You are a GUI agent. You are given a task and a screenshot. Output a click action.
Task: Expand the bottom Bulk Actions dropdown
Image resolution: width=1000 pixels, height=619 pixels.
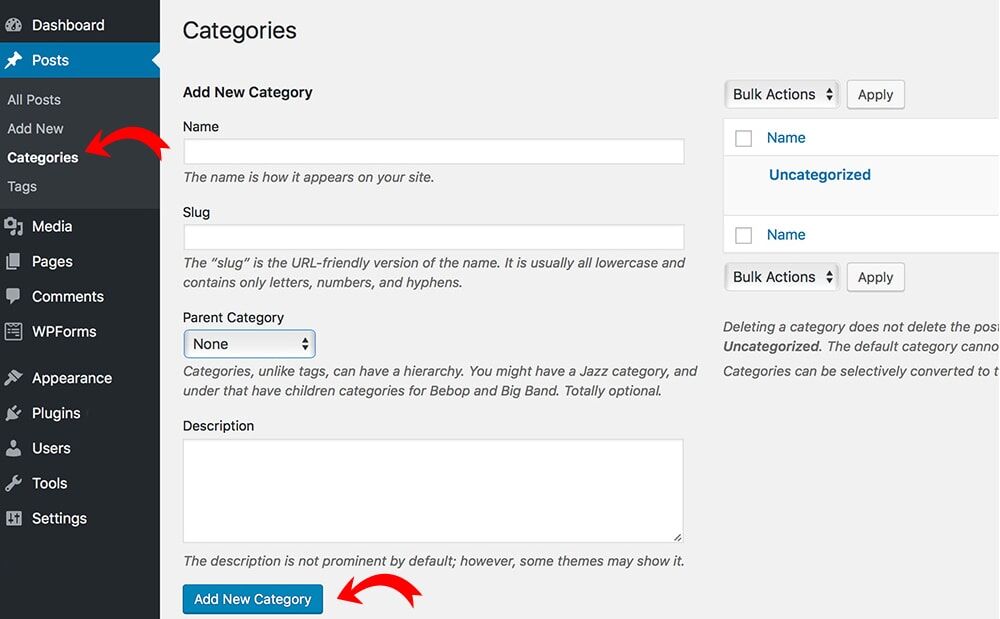[781, 277]
